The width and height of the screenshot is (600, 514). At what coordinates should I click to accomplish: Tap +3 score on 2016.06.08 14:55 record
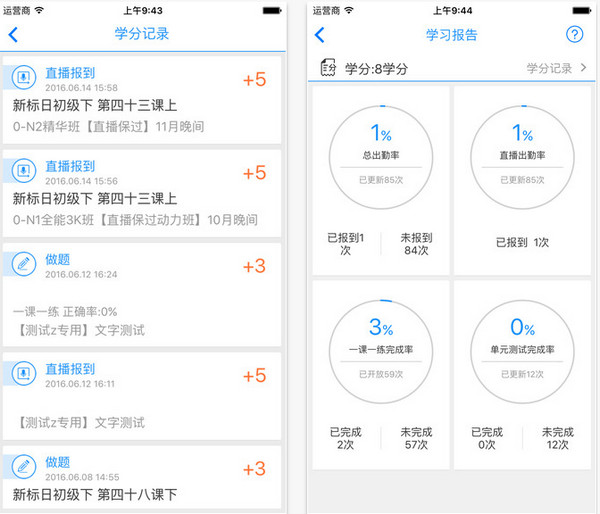[x=254, y=469]
